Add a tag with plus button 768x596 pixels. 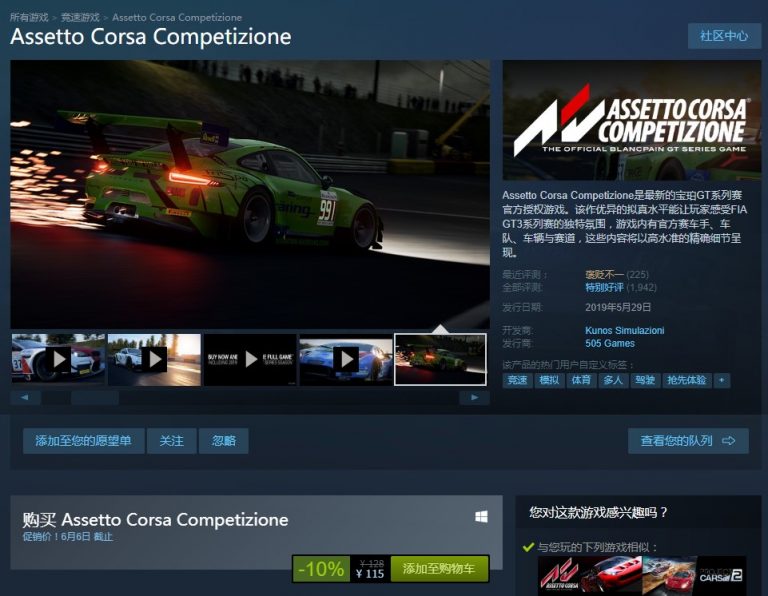[722, 380]
